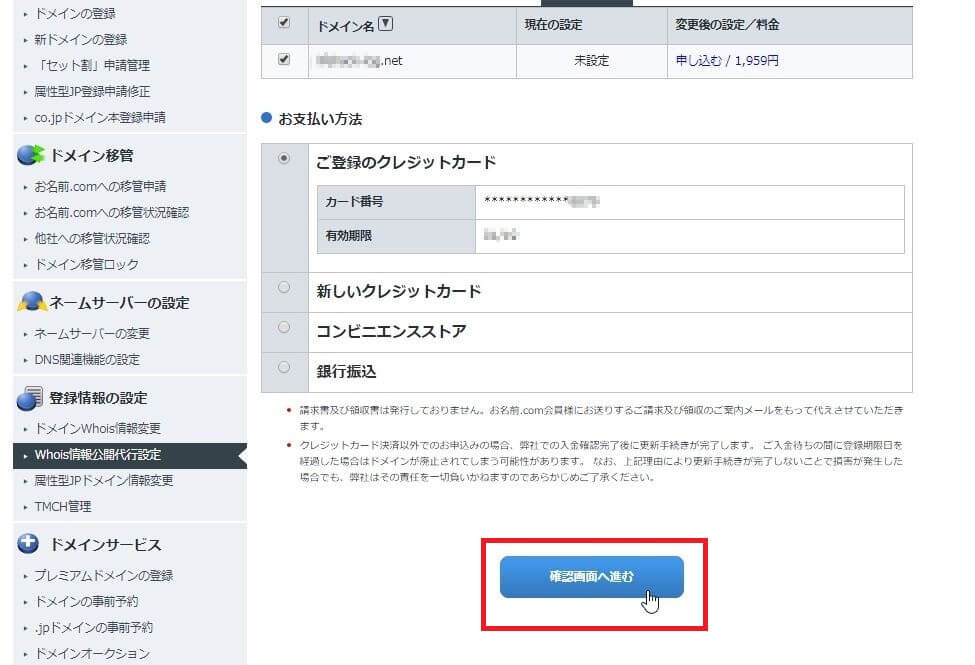The image size is (975, 665).
Task: Open ドメインオークション sidebar link
Action: pos(92,654)
